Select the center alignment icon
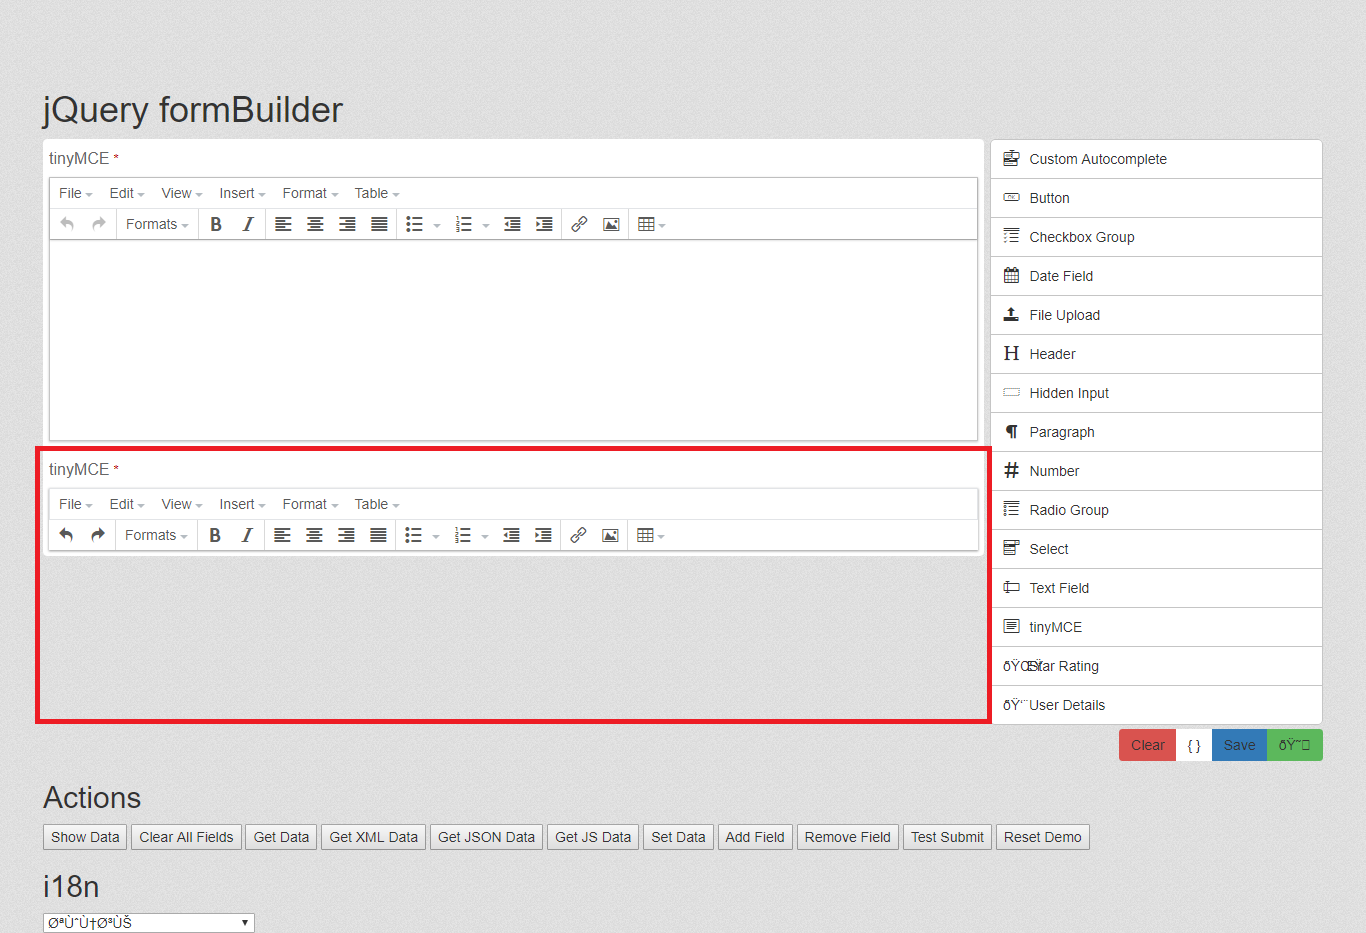Viewport: 1366px width, 933px height. pyautogui.click(x=315, y=224)
